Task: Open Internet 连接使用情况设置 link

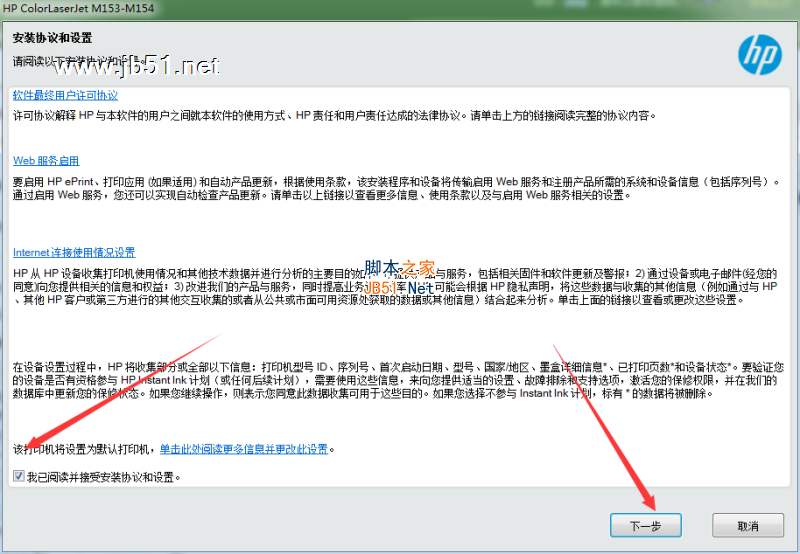Action: 74,253
